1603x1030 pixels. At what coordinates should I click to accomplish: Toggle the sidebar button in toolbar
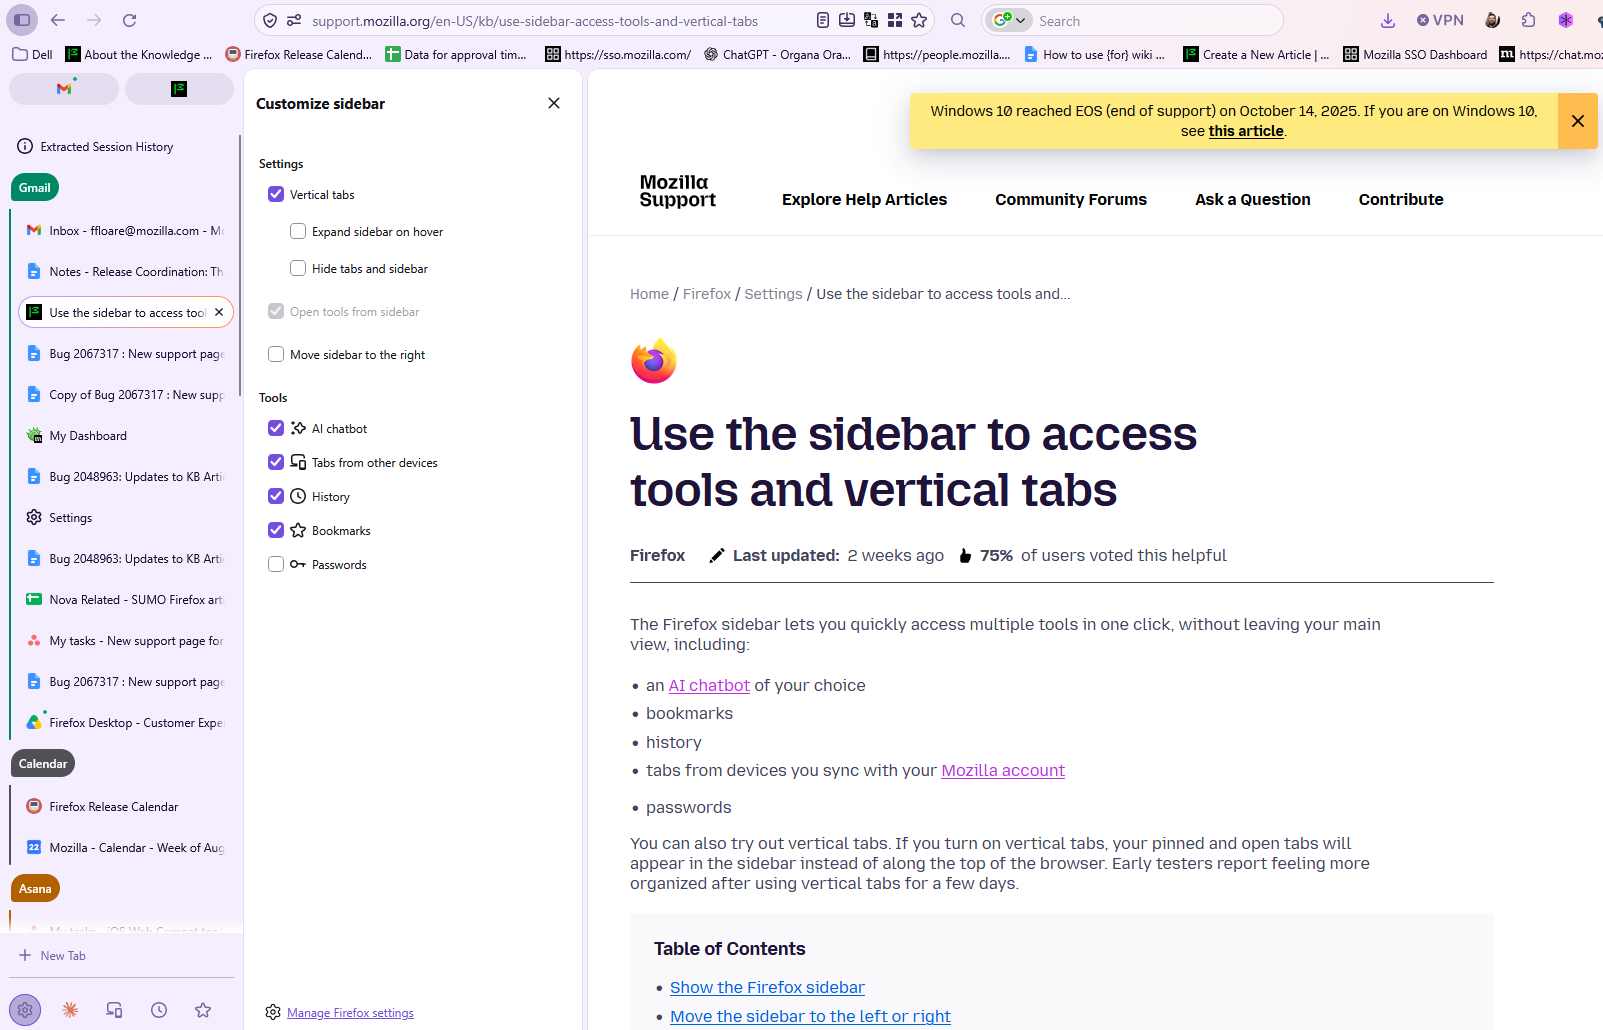(22, 20)
